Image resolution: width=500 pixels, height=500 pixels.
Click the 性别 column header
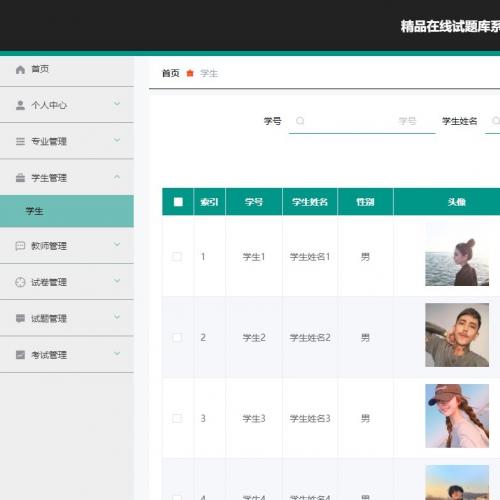tap(365, 202)
